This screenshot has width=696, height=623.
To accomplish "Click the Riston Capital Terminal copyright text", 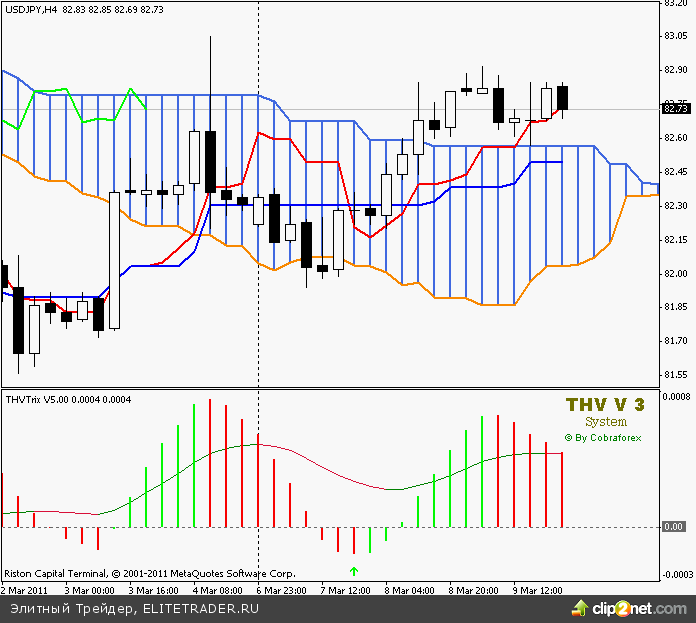I will 150,574.
